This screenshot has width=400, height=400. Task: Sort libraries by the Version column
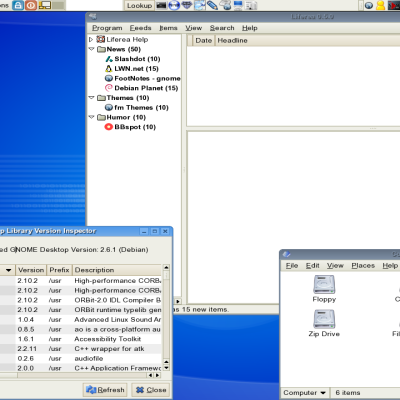pyautogui.click(x=31, y=270)
